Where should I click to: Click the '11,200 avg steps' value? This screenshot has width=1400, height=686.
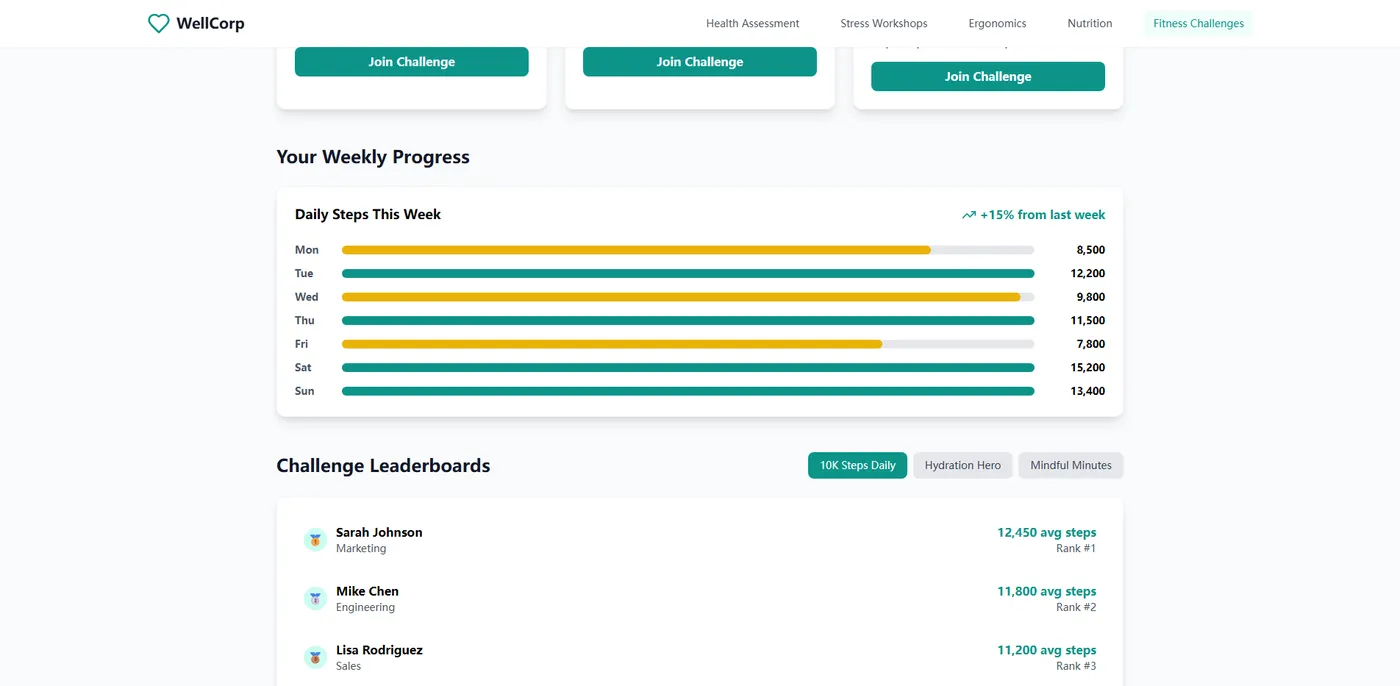[1046, 650]
